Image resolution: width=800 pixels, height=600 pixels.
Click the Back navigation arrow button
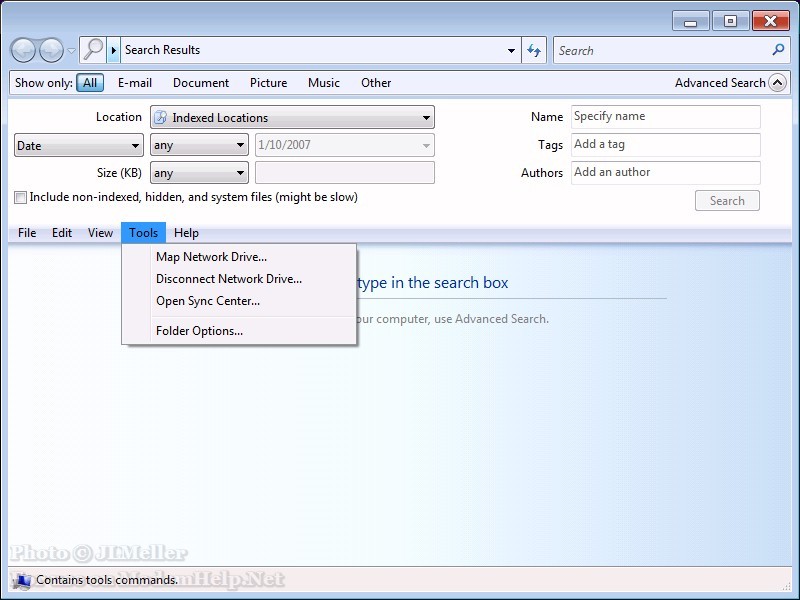[x=24, y=50]
